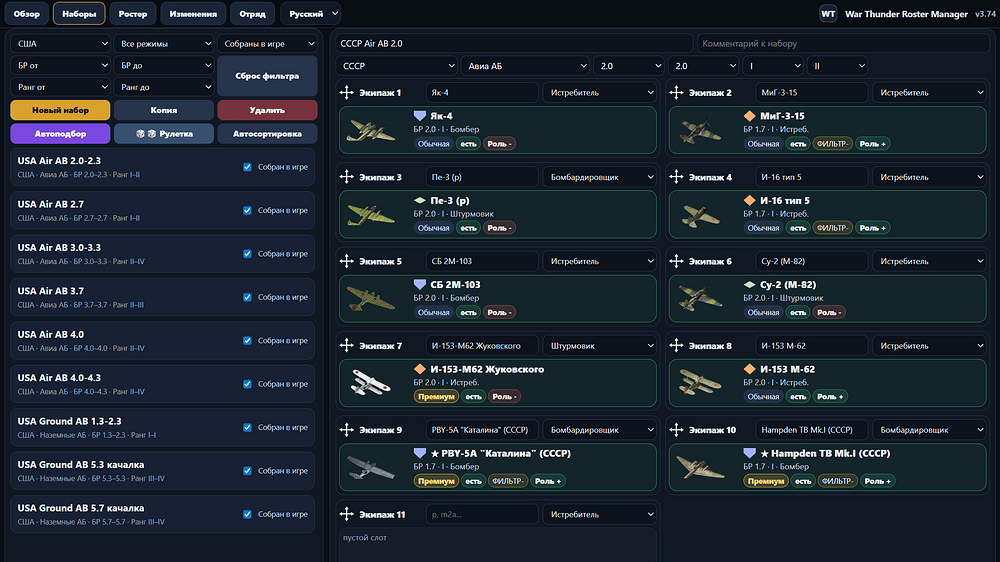Viewport: 1000px width, 562px height.
Task: Click the Комментарий к набору field
Action: (x=843, y=43)
